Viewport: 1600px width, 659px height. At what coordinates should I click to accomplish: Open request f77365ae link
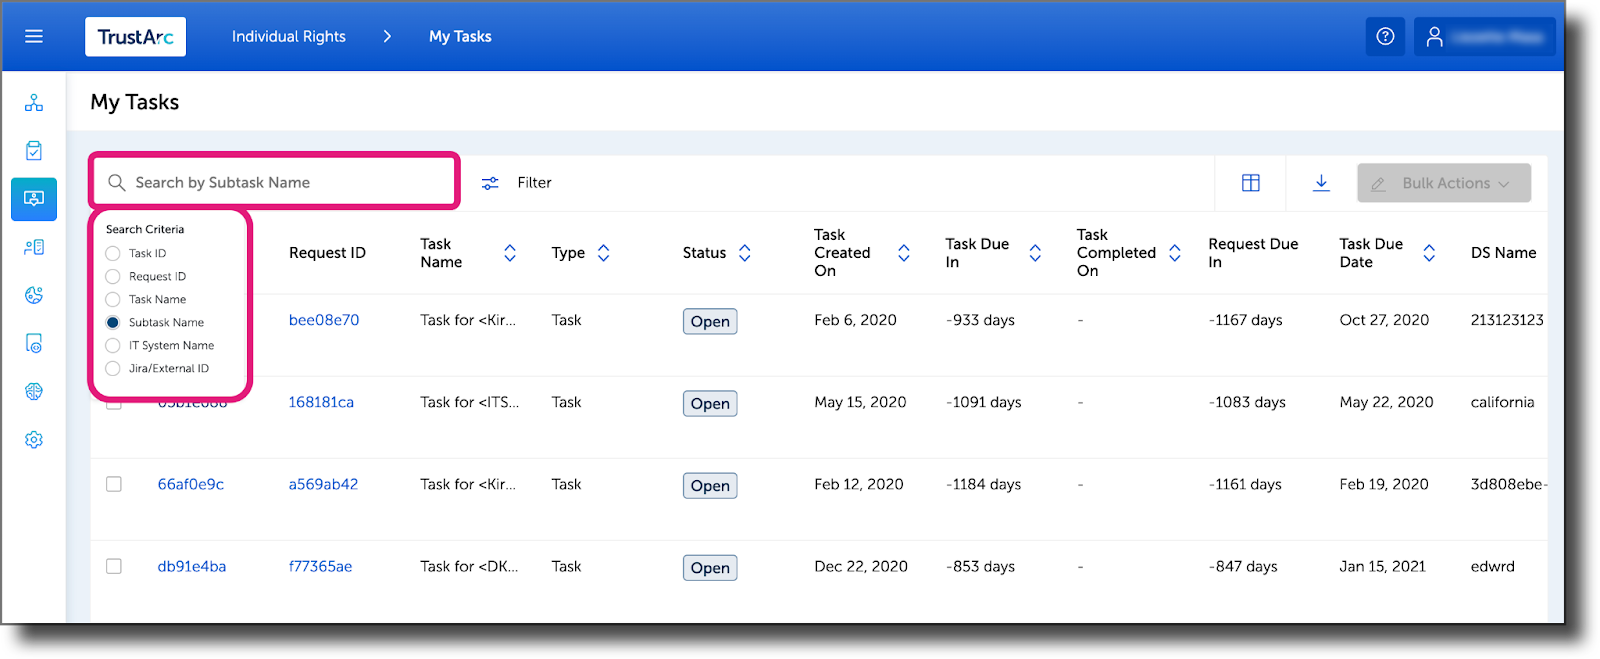point(320,566)
